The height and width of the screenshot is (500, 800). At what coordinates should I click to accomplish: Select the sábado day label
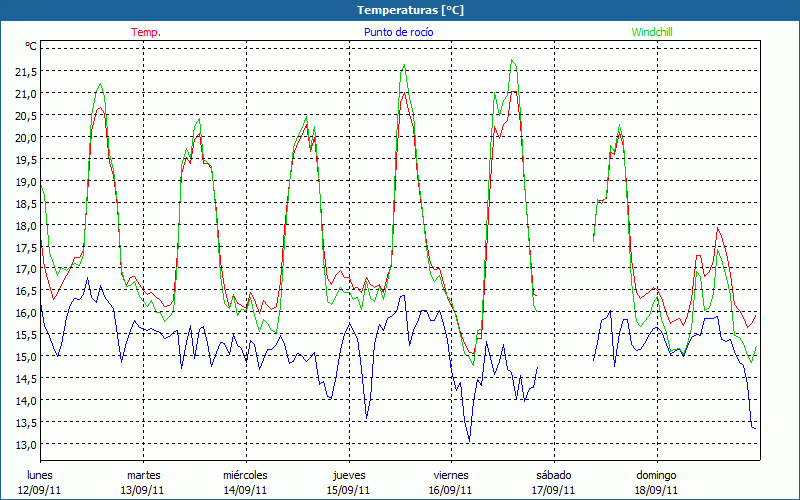[554, 475]
